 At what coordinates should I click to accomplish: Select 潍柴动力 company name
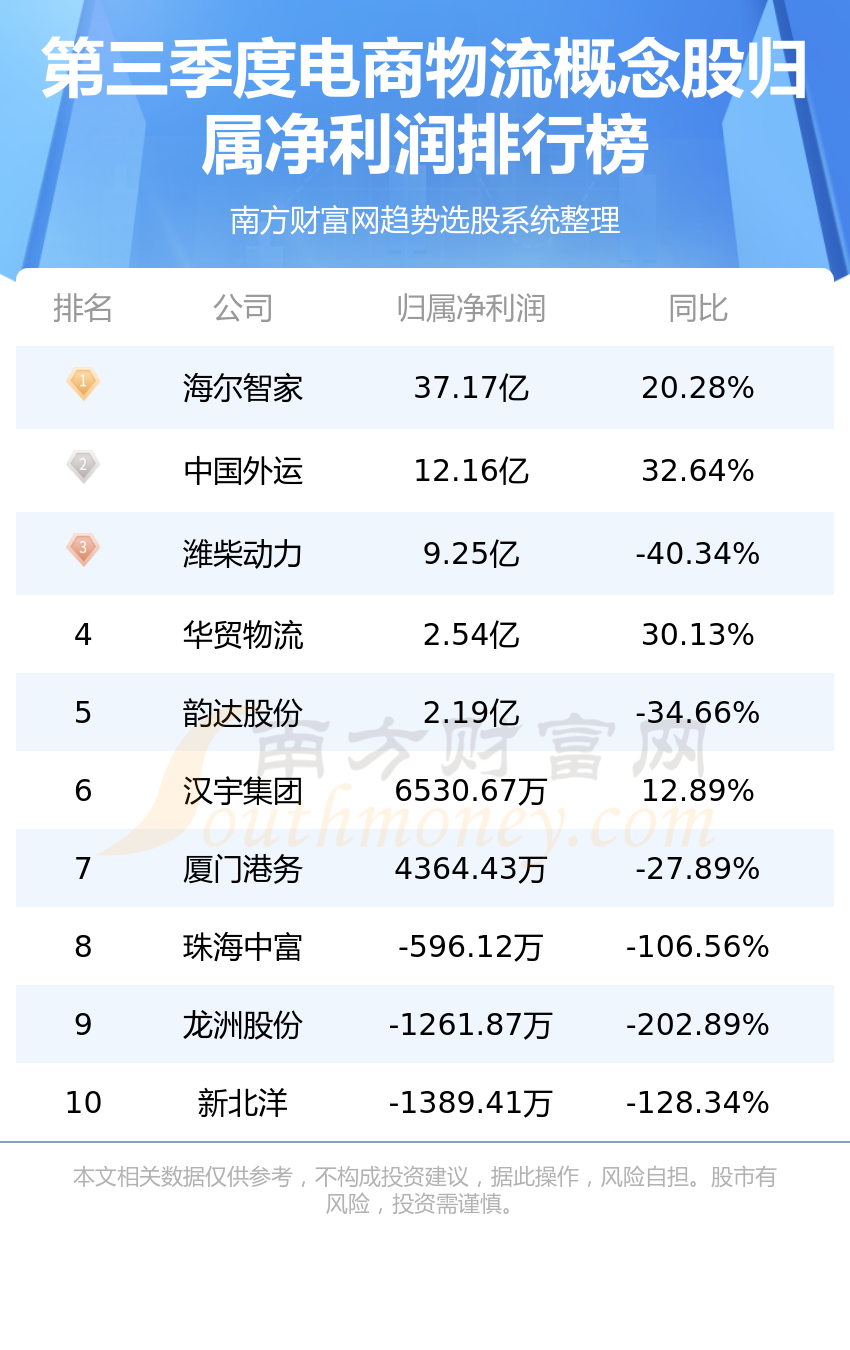pyautogui.click(x=243, y=554)
